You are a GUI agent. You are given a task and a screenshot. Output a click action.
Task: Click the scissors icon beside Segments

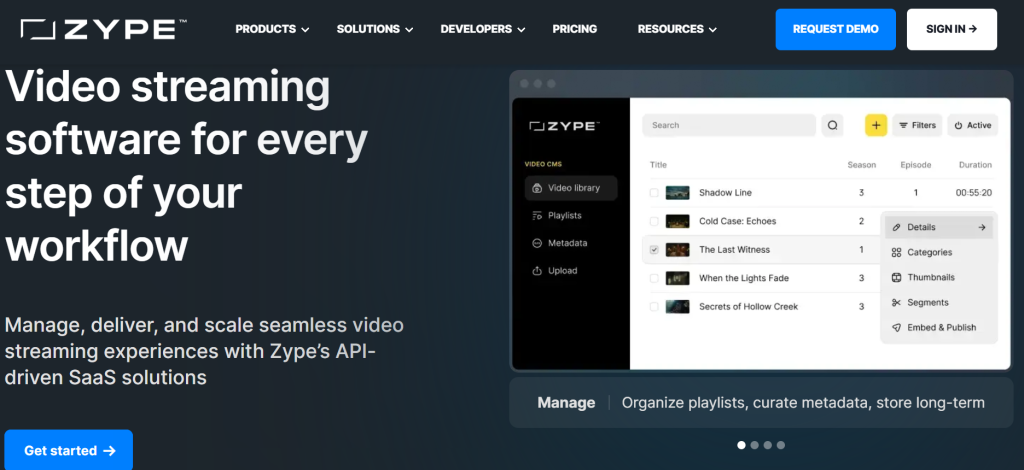point(895,303)
